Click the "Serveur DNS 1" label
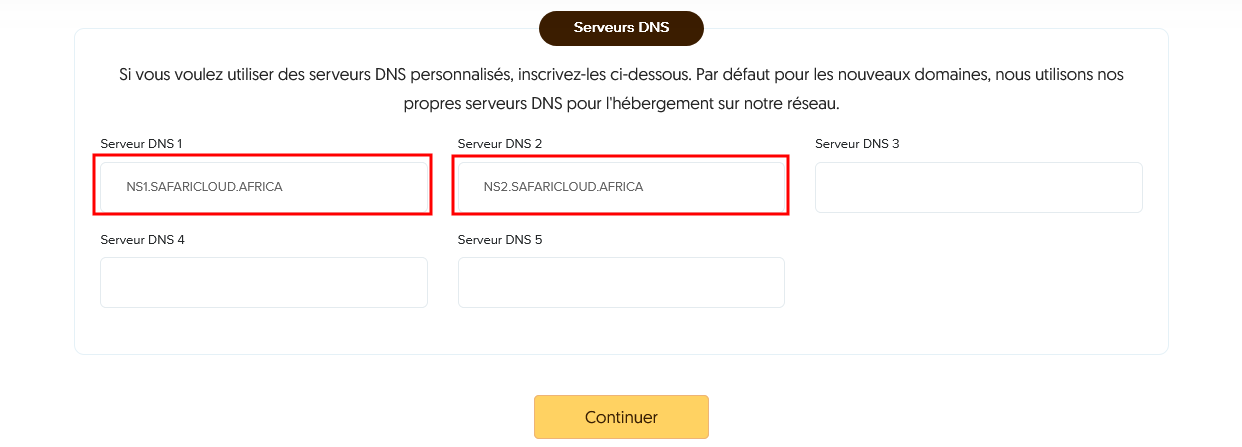Screen dimensions: 1242x447 pyautogui.click(x=141, y=144)
